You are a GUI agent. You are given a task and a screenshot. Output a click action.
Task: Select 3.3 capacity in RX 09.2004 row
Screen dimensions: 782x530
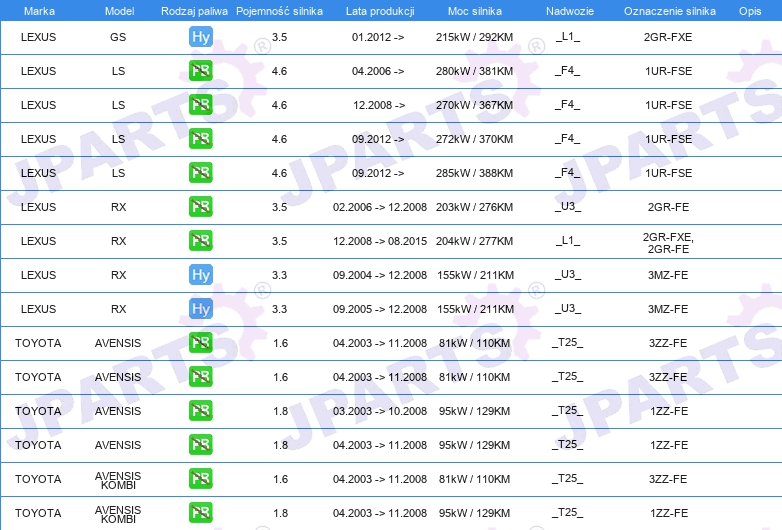click(279, 275)
